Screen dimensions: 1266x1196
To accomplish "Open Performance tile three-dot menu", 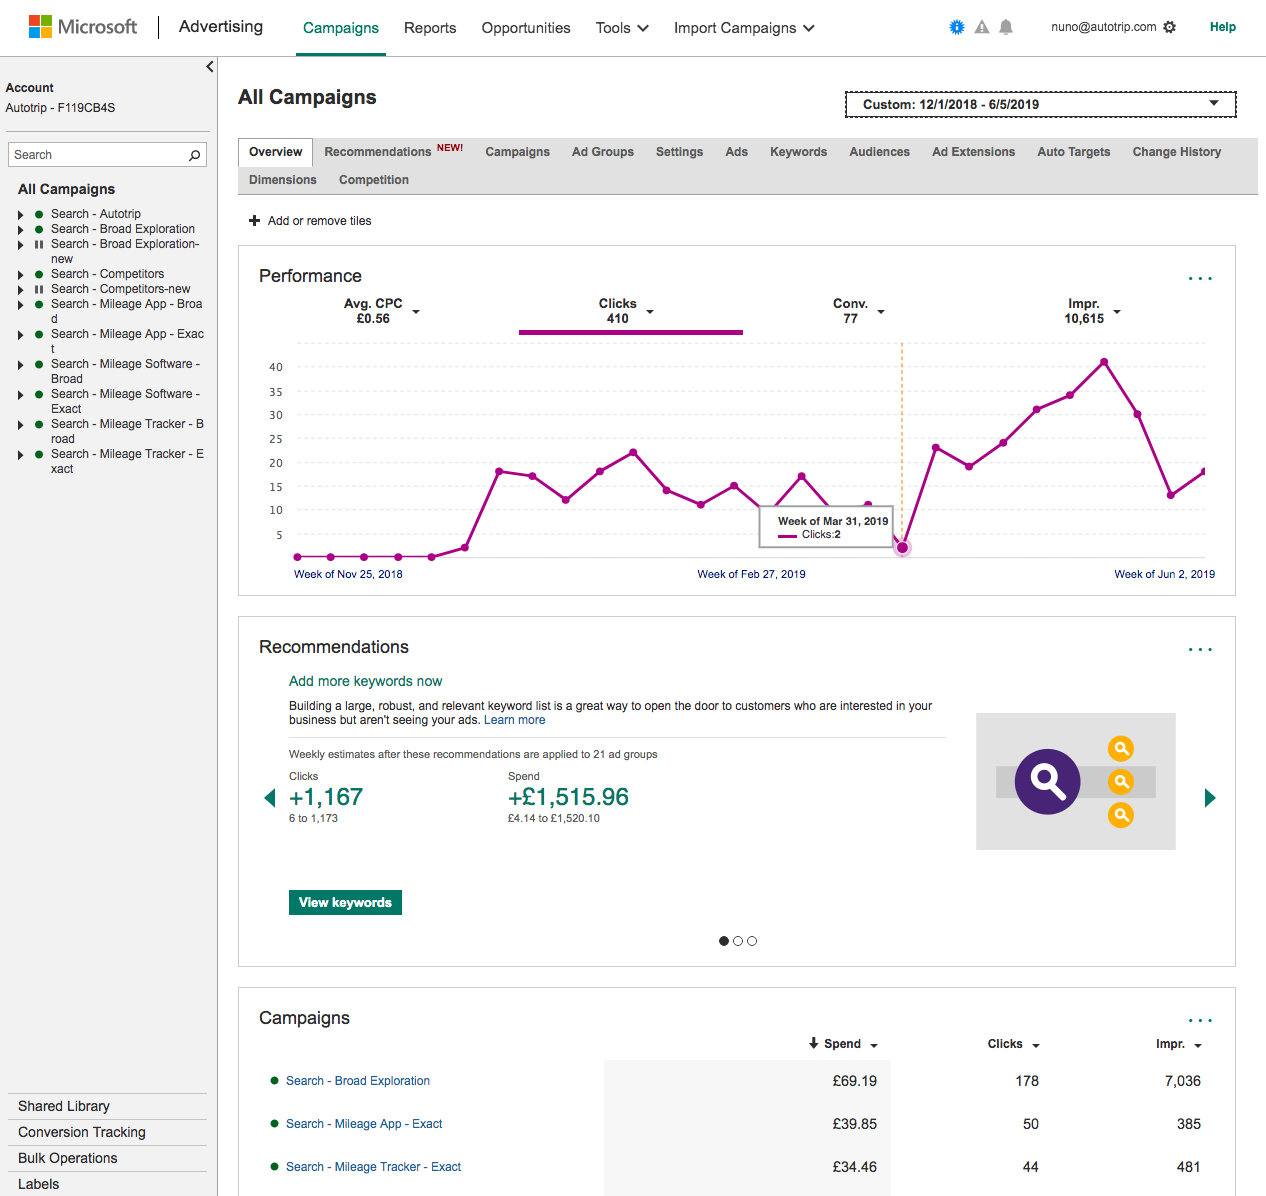I will tap(1200, 278).
